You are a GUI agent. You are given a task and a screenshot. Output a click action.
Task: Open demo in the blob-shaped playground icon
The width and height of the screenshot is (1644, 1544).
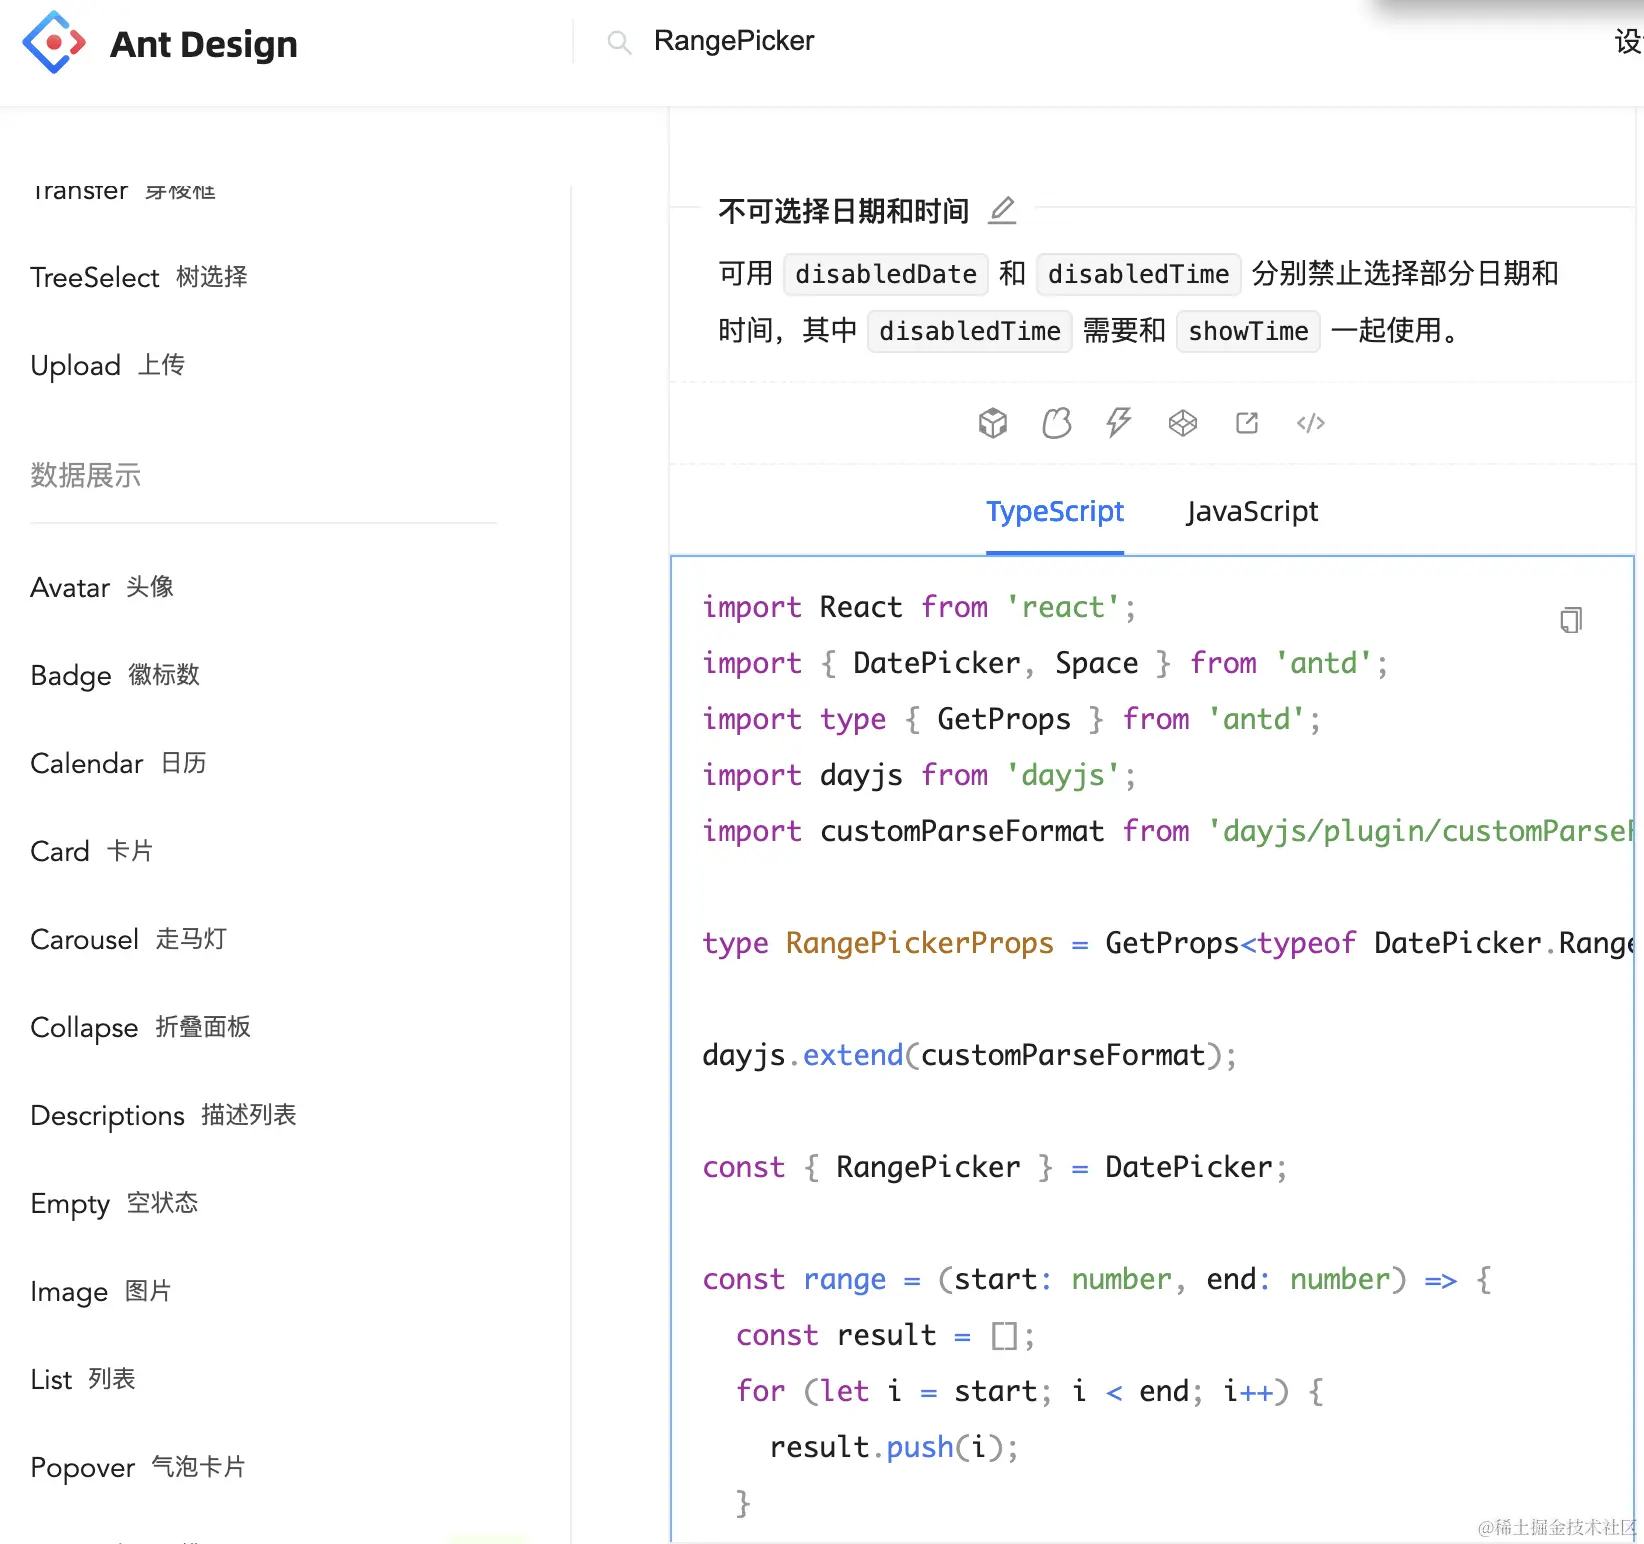1056,423
